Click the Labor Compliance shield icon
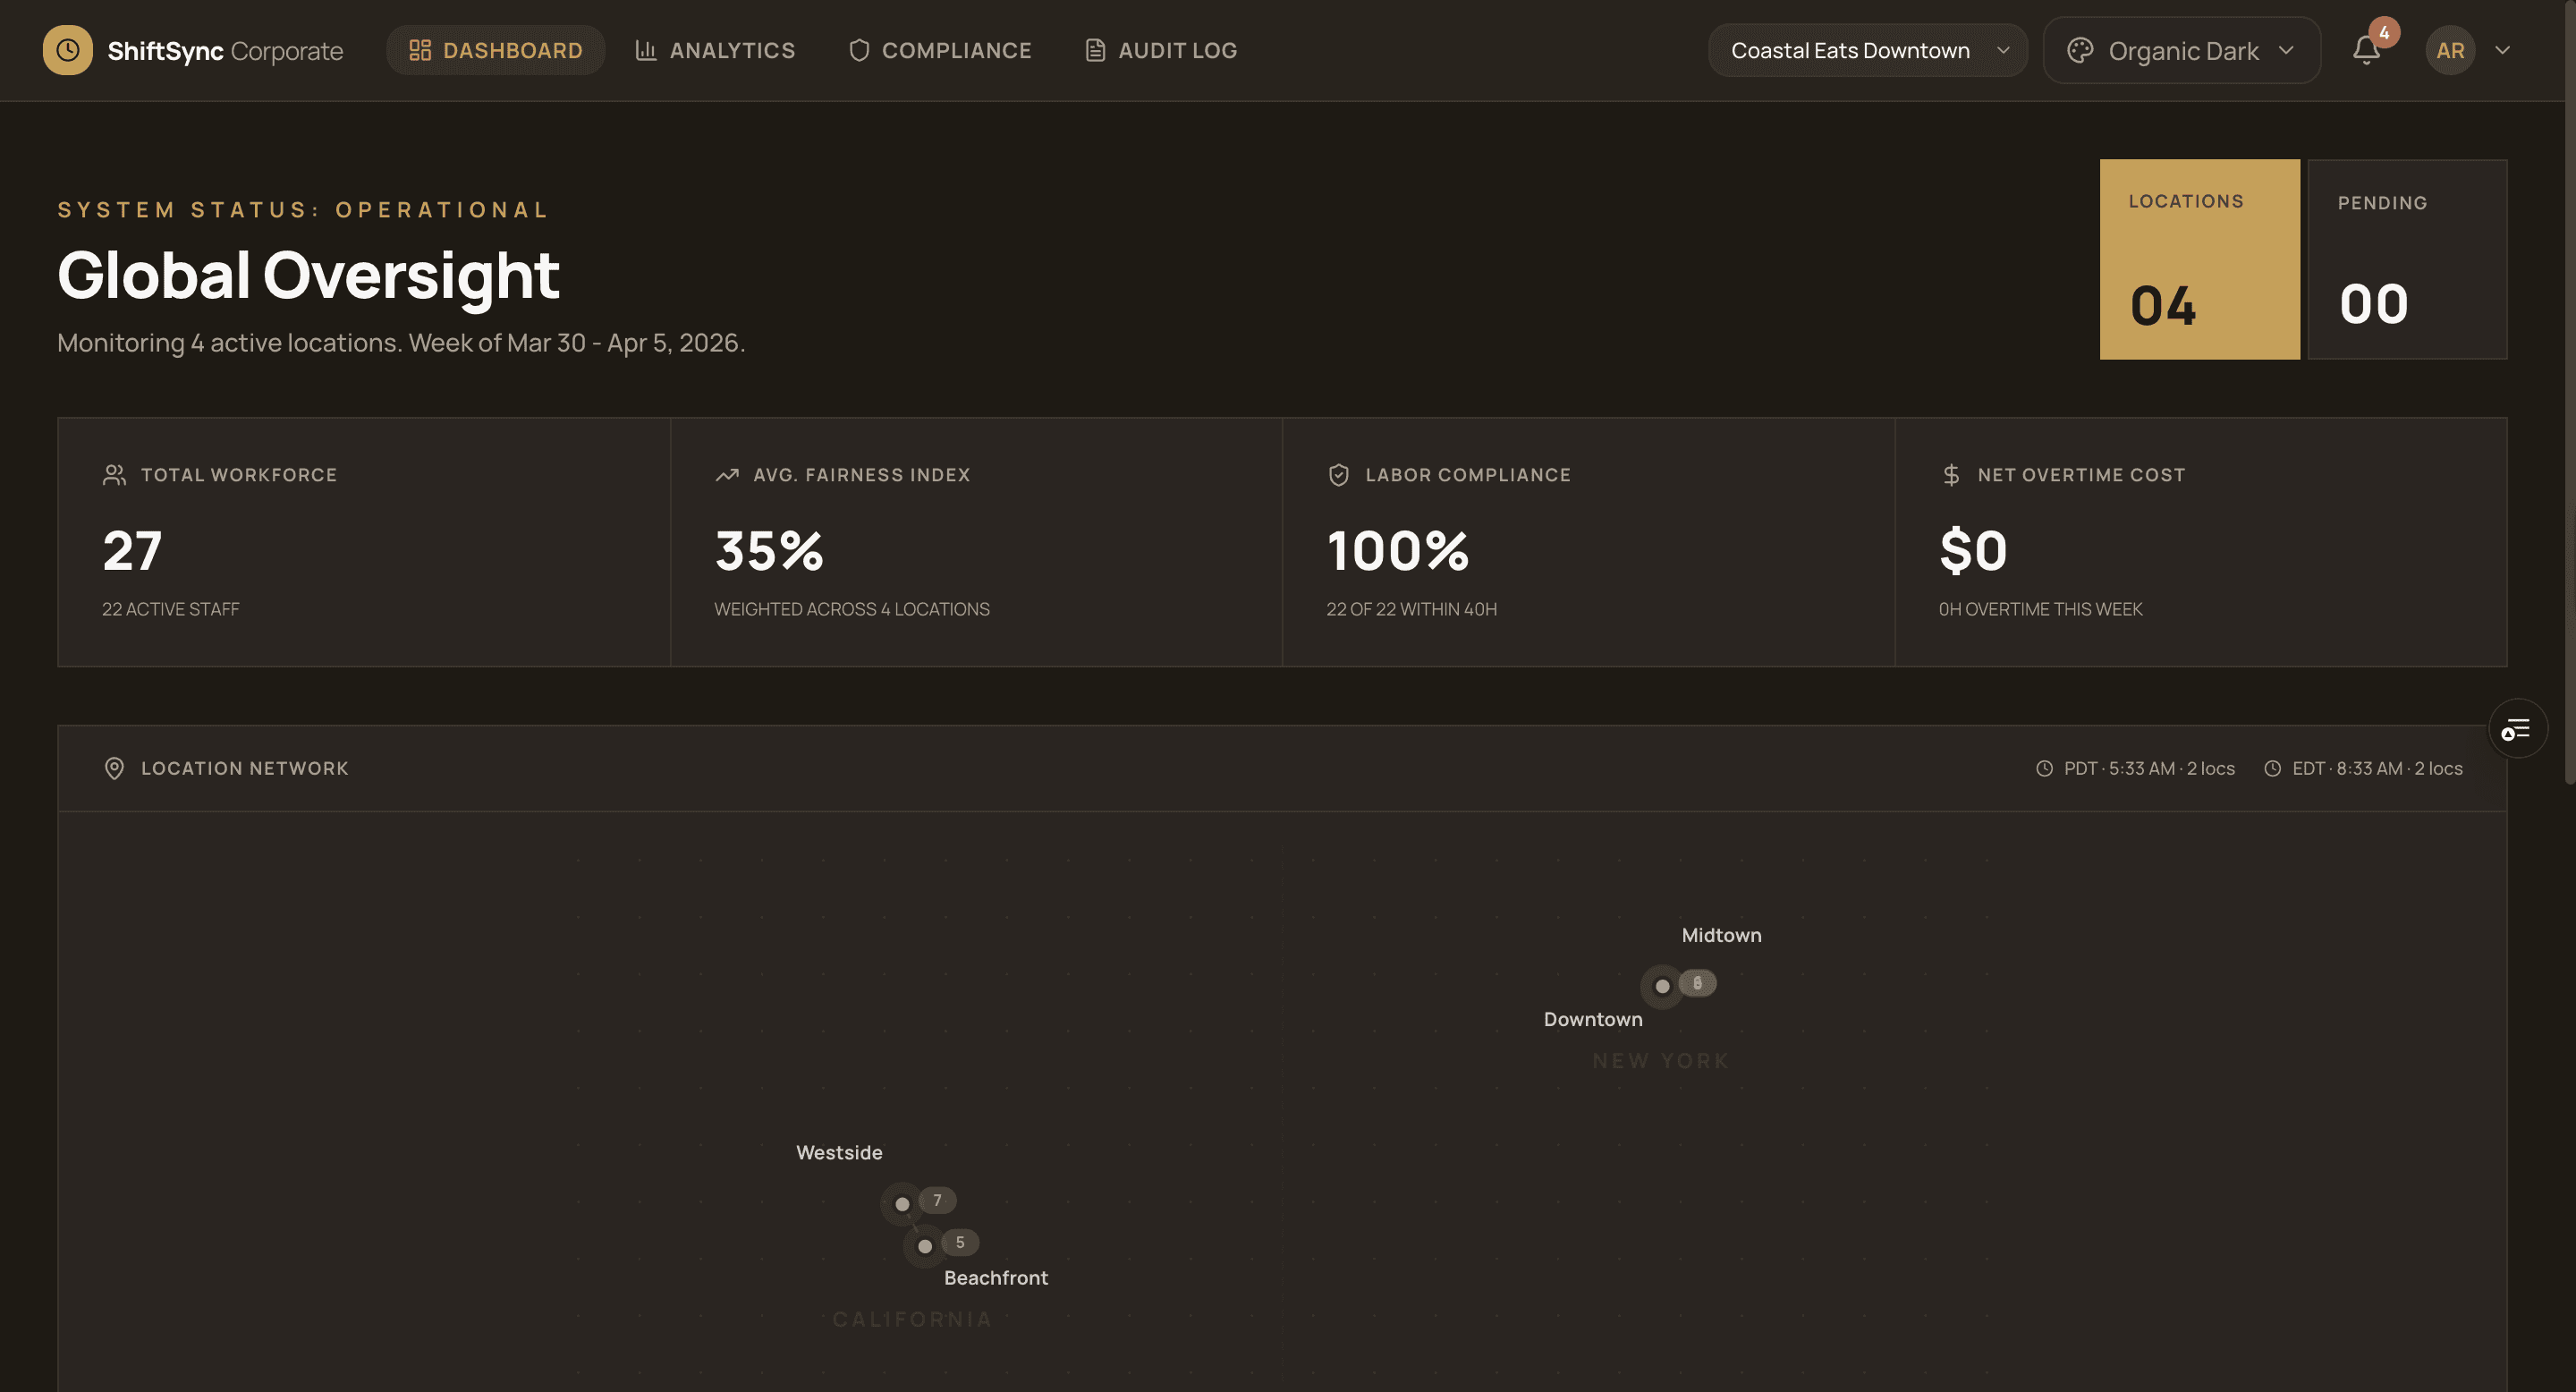Screen dimensions: 2576x1392 click(x=1338, y=475)
